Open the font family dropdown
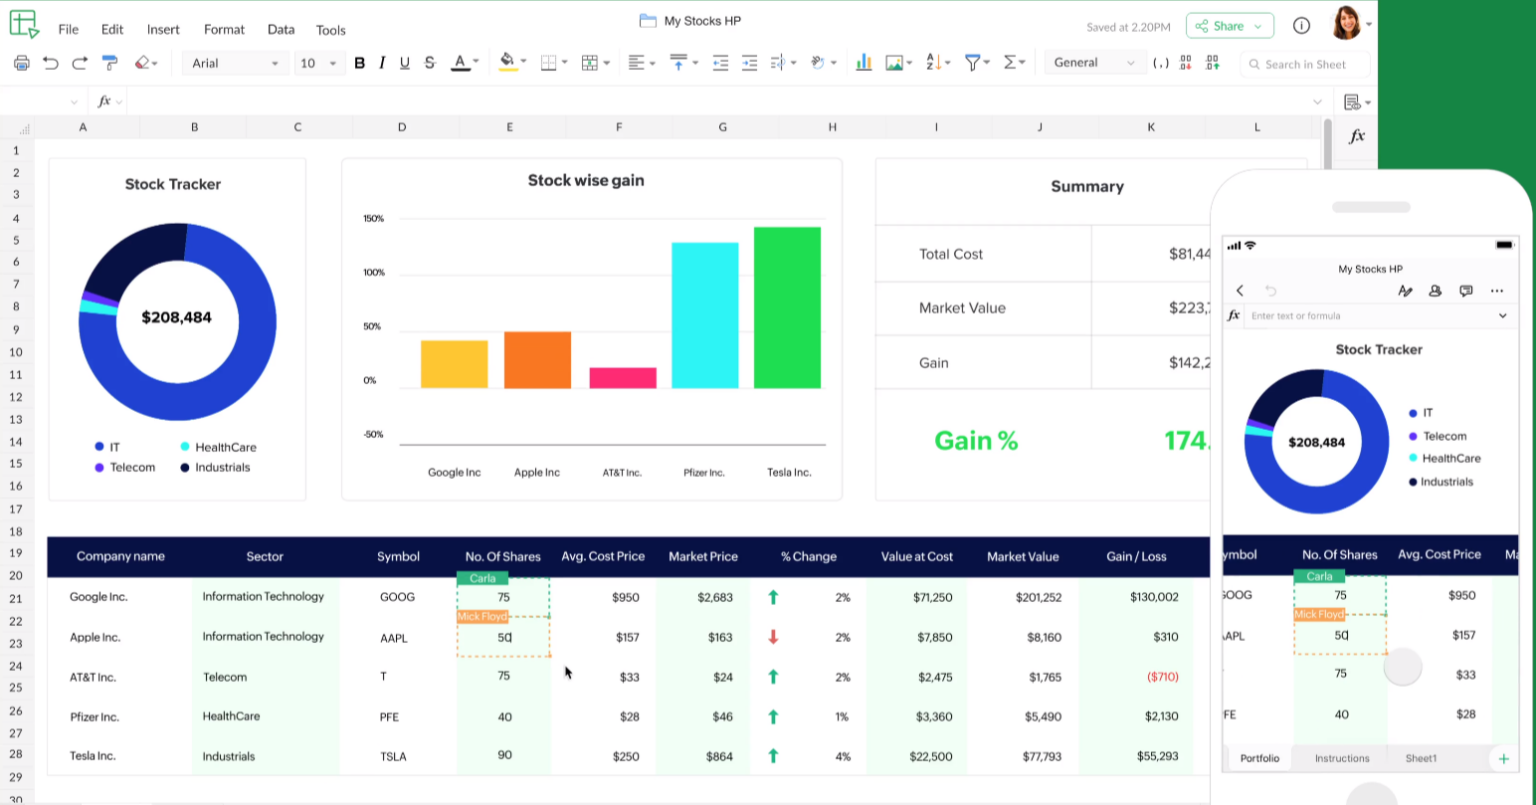The image size is (1536, 805). coord(235,63)
